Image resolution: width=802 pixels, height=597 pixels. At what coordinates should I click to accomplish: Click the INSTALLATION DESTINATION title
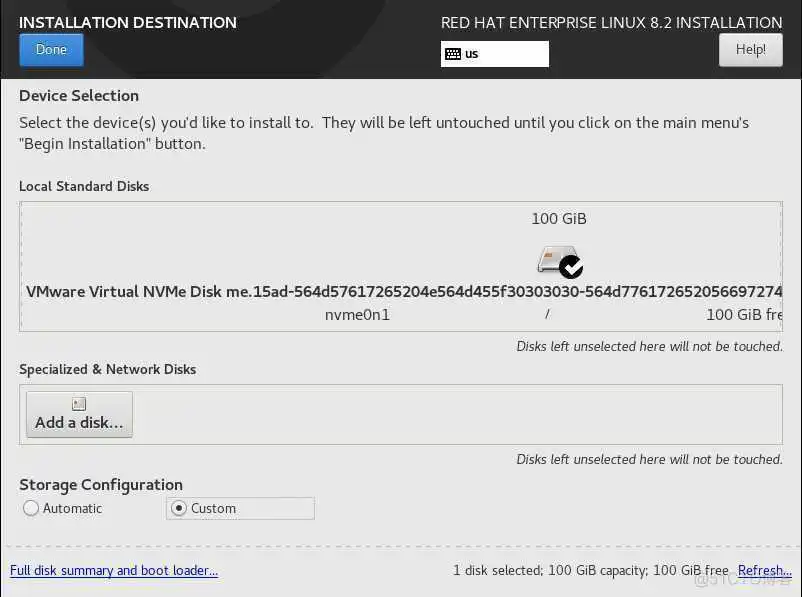128,23
